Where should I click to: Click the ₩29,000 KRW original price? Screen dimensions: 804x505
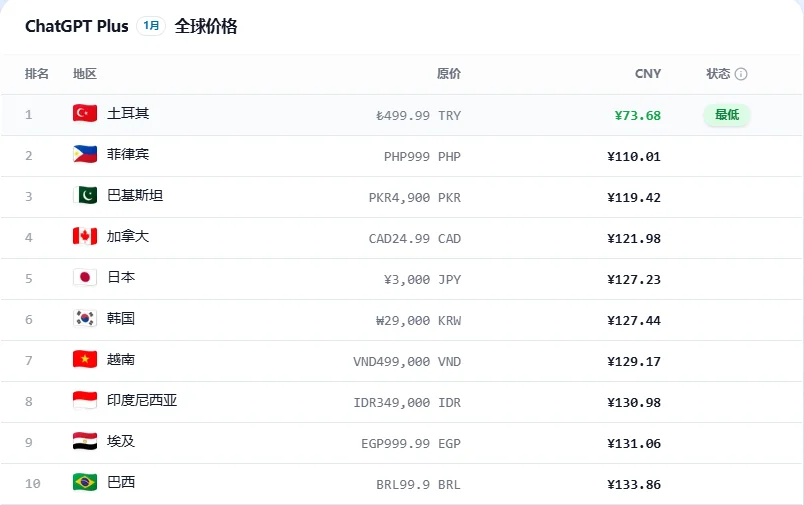(x=418, y=321)
